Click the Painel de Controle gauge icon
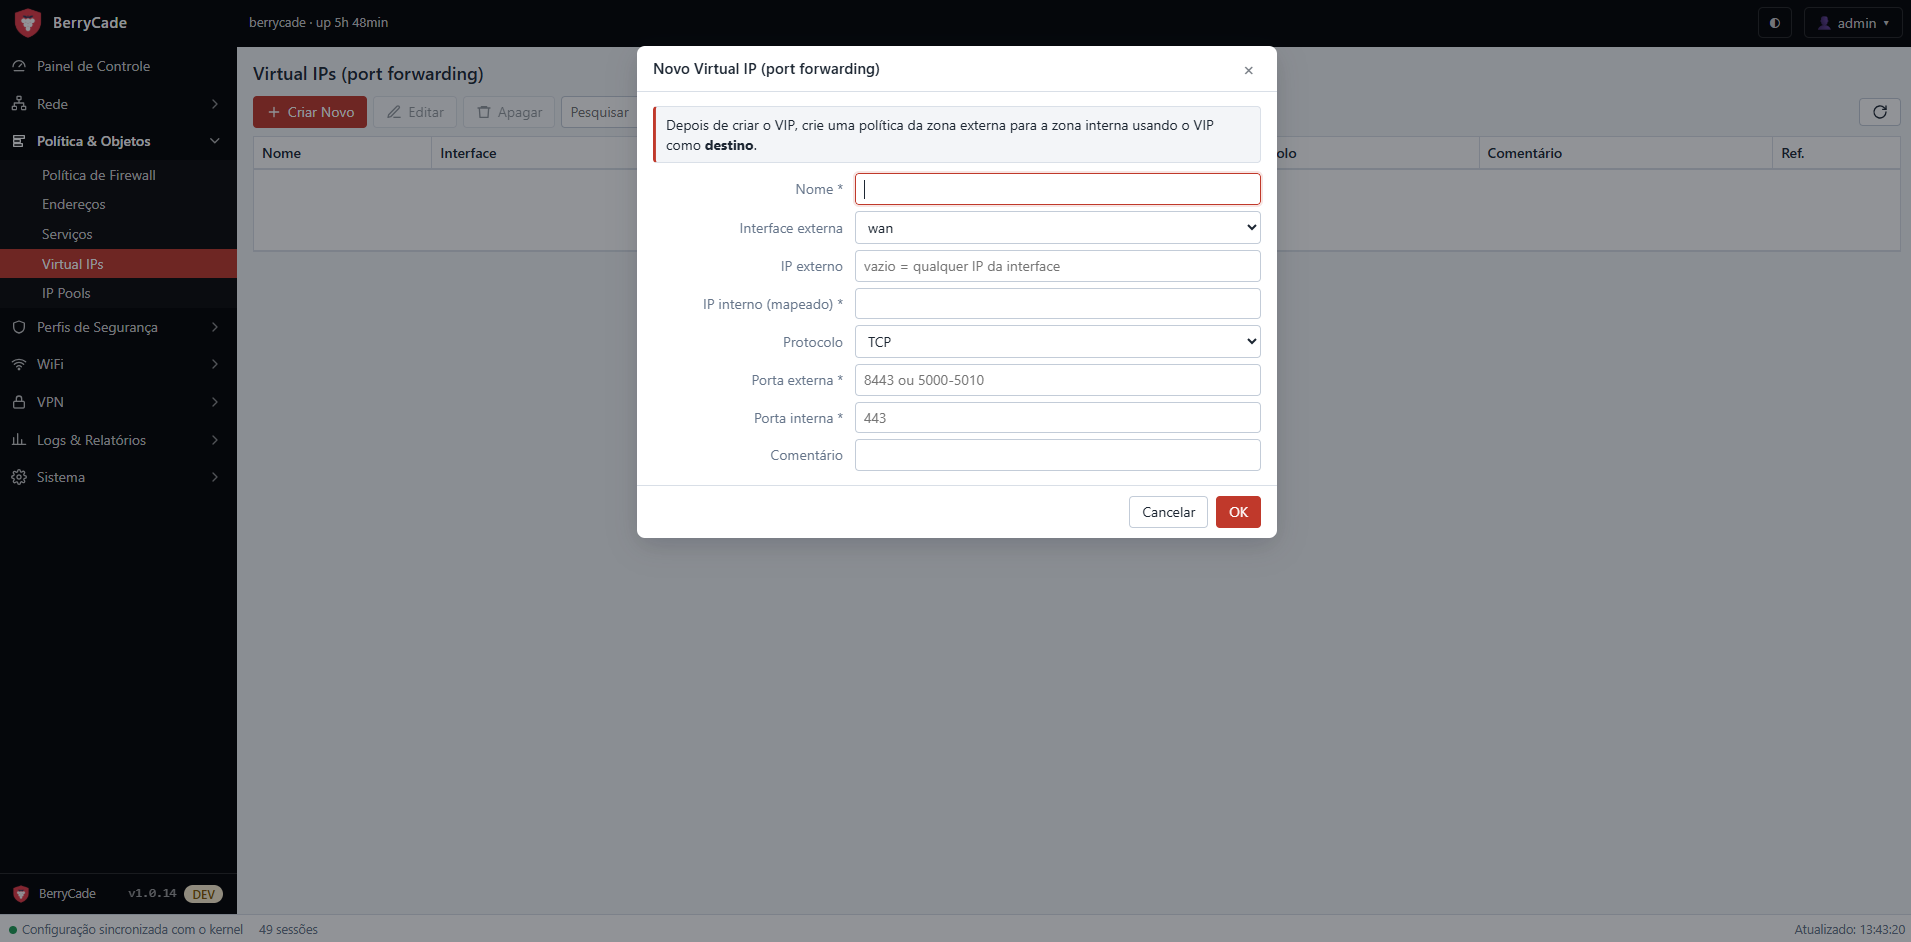 [x=19, y=66]
